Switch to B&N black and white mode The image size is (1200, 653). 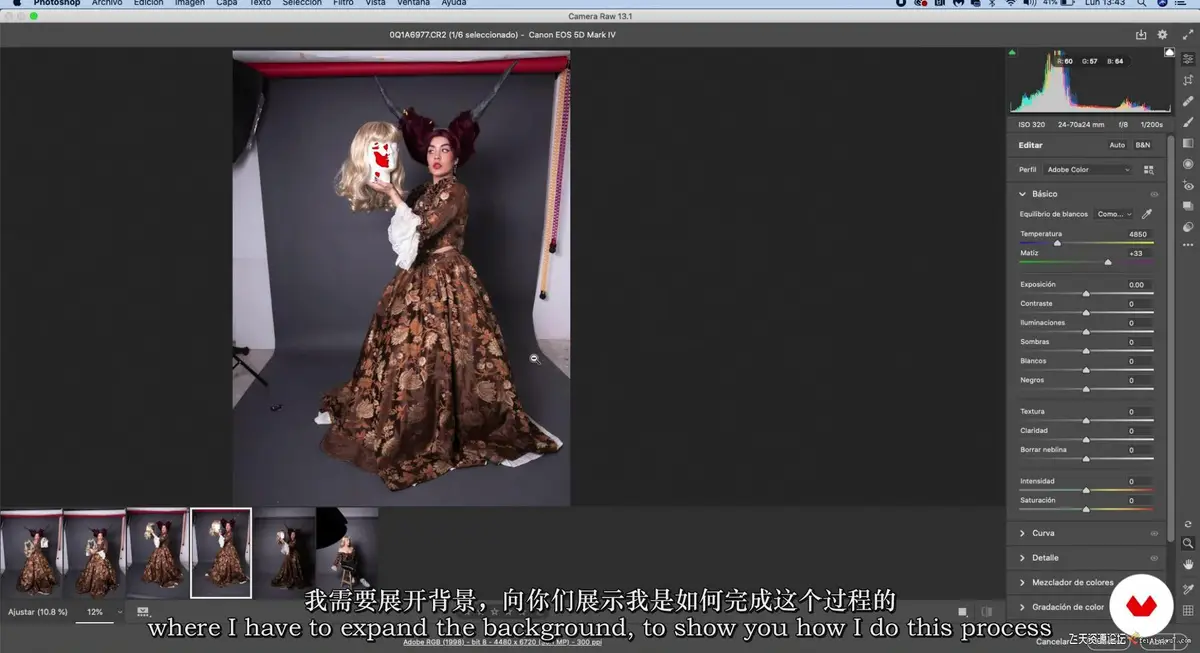(x=1142, y=145)
